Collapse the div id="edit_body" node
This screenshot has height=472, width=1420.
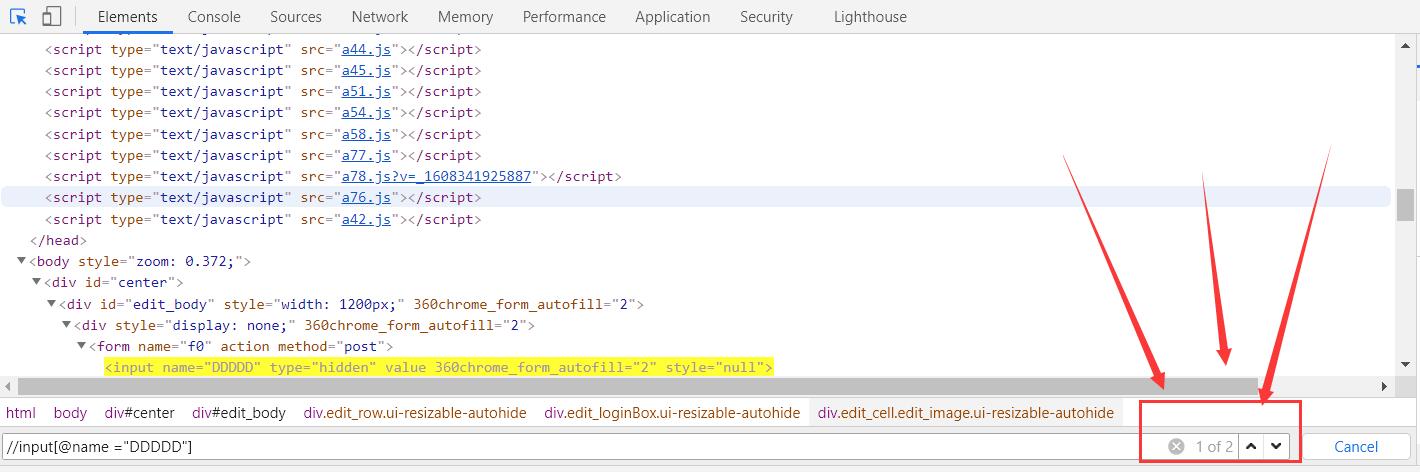click(x=51, y=303)
